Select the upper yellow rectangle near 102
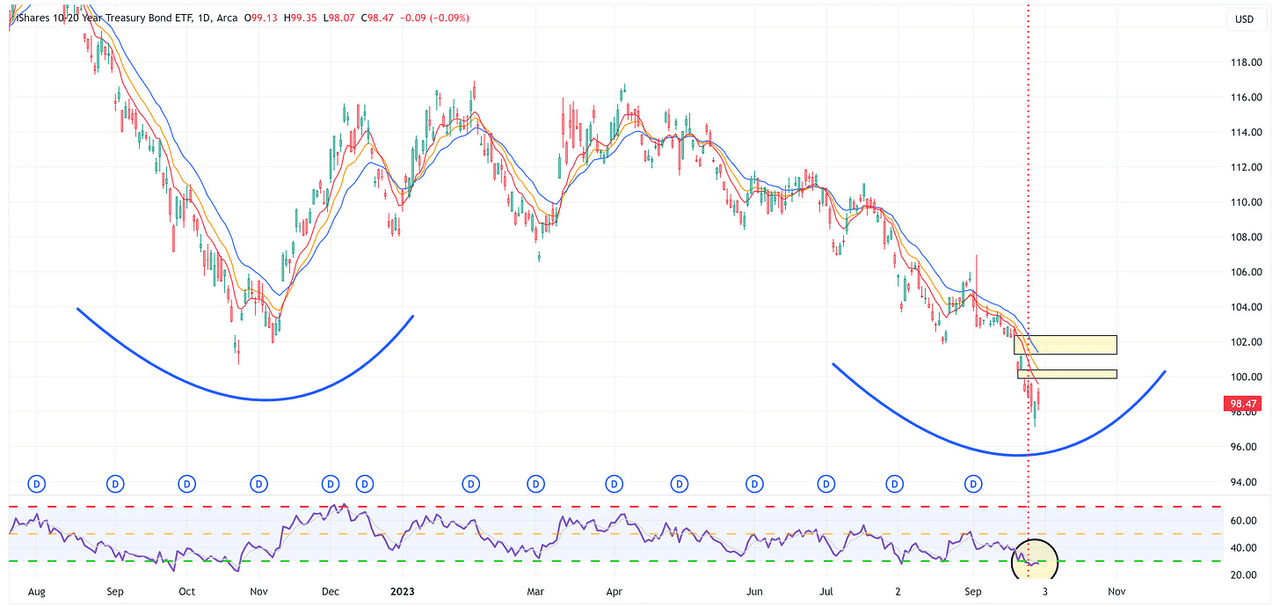Screen dimensions: 1280x607 [x=1065, y=345]
